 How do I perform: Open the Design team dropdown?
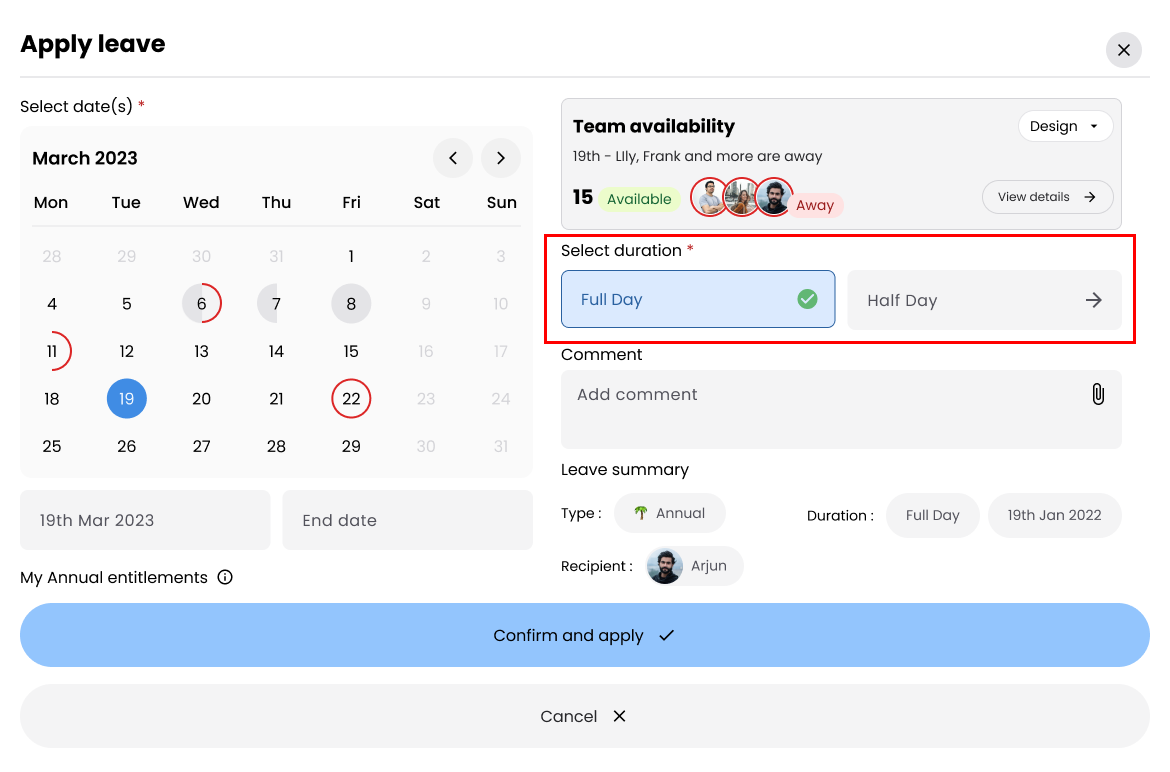(1065, 126)
